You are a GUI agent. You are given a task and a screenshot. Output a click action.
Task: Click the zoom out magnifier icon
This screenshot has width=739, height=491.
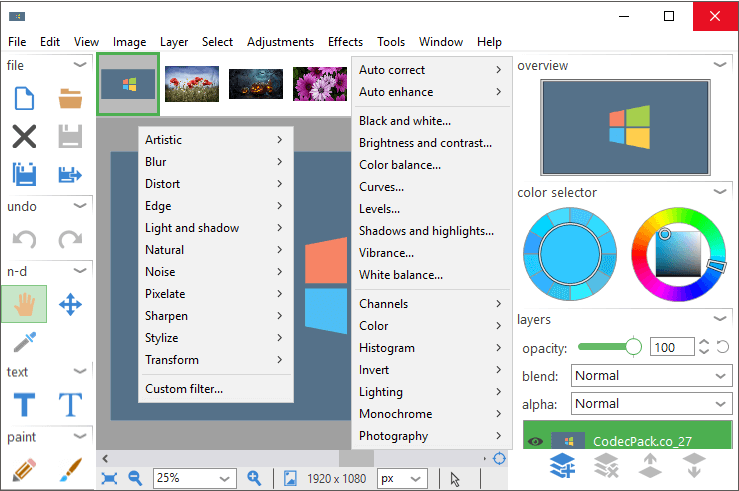[135, 478]
